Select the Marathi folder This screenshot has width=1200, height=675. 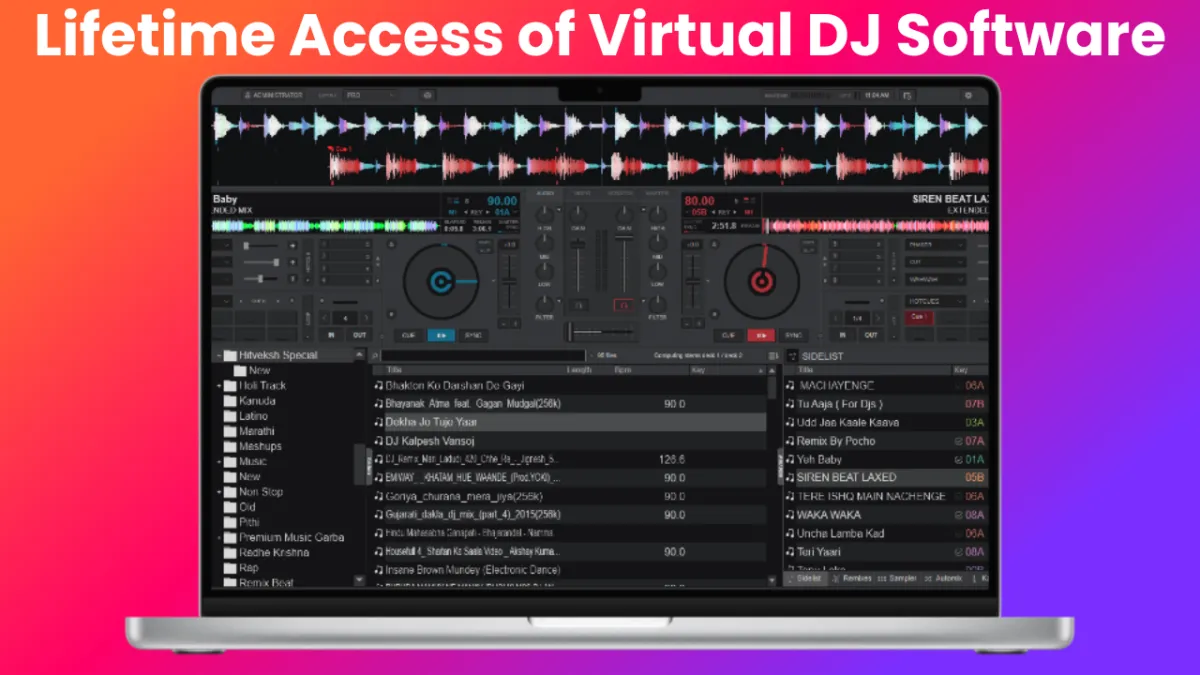pos(249,431)
